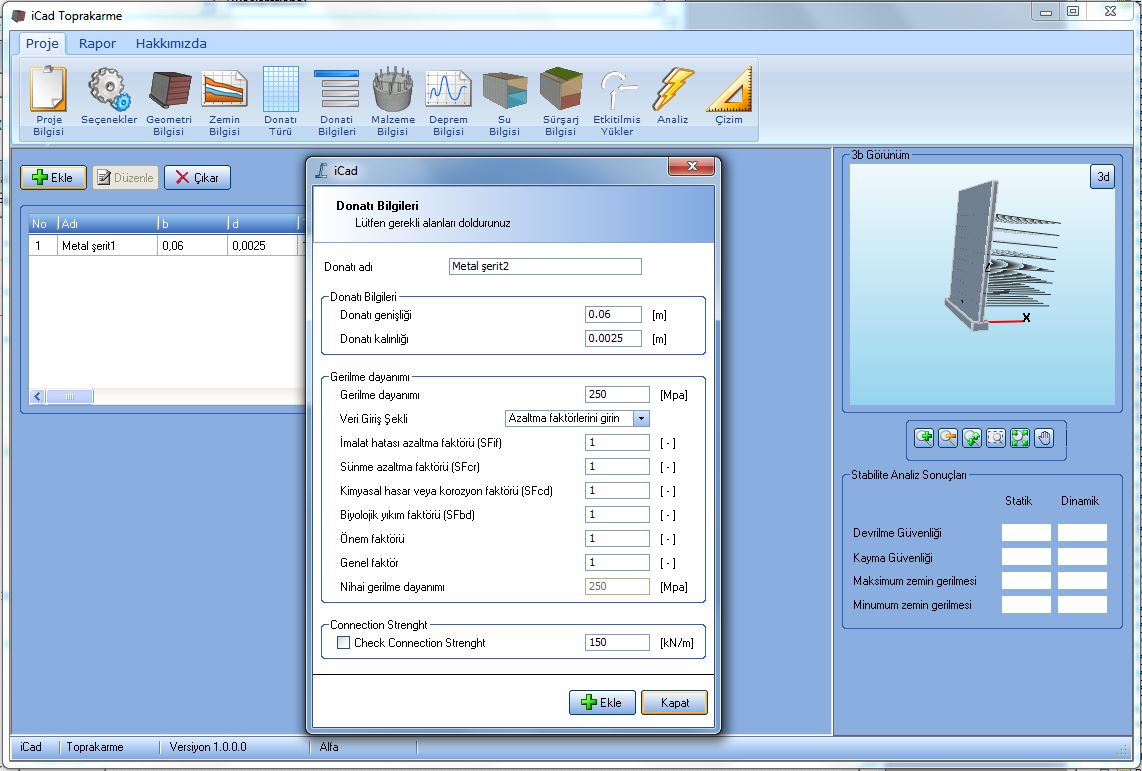Click the İmalat hatası azaltma faktörü field
This screenshot has height=771, width=1142.
click(x=617, y=443)
